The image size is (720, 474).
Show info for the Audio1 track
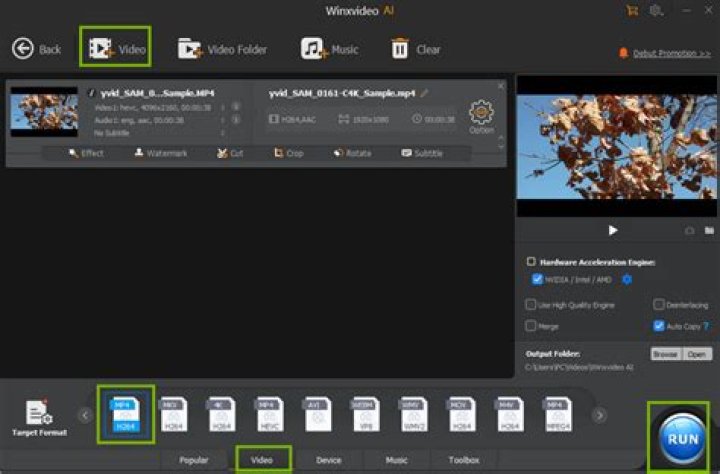[236, 119]
